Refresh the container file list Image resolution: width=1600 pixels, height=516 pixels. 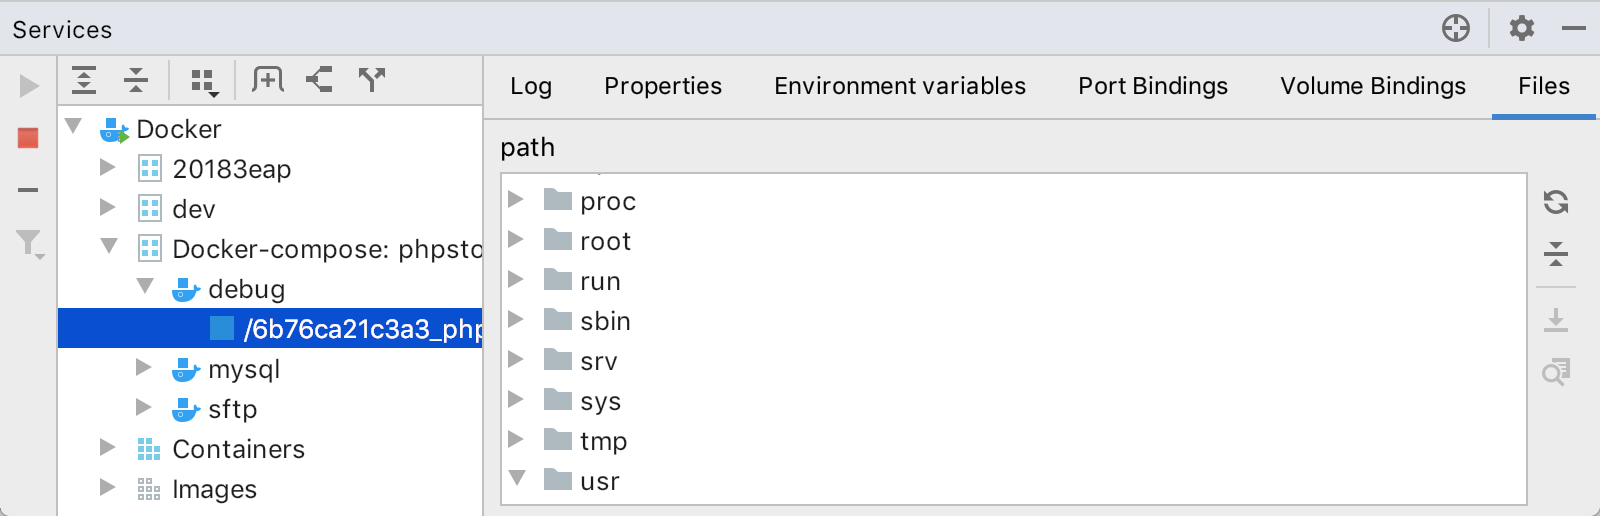[x=1556, y=202]
